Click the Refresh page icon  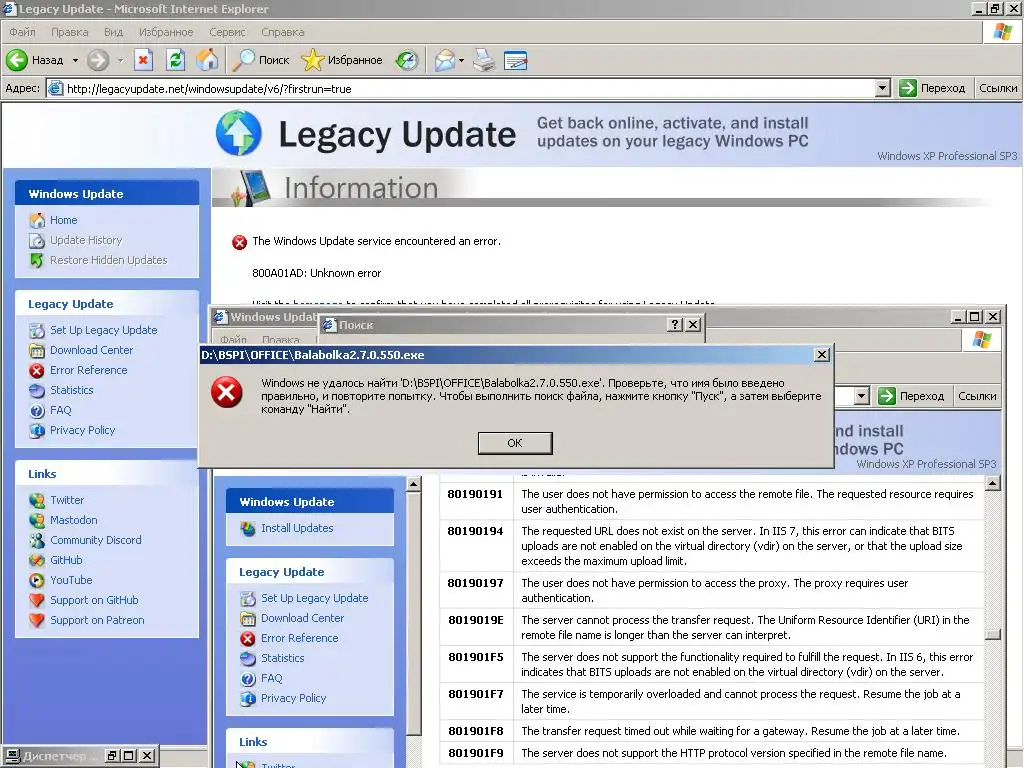pos(175,60)
